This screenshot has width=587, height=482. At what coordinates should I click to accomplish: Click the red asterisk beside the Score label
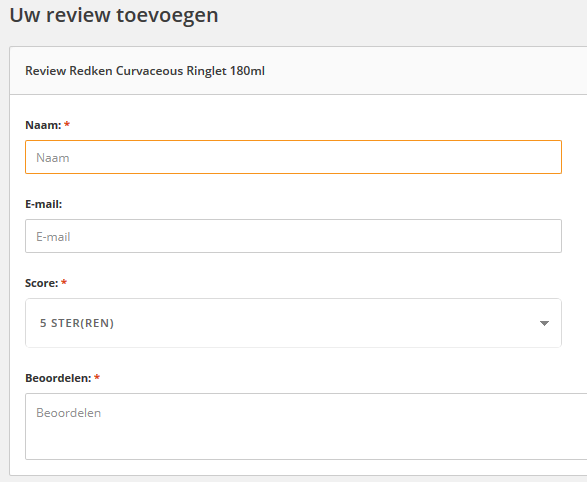click(64, 282)
